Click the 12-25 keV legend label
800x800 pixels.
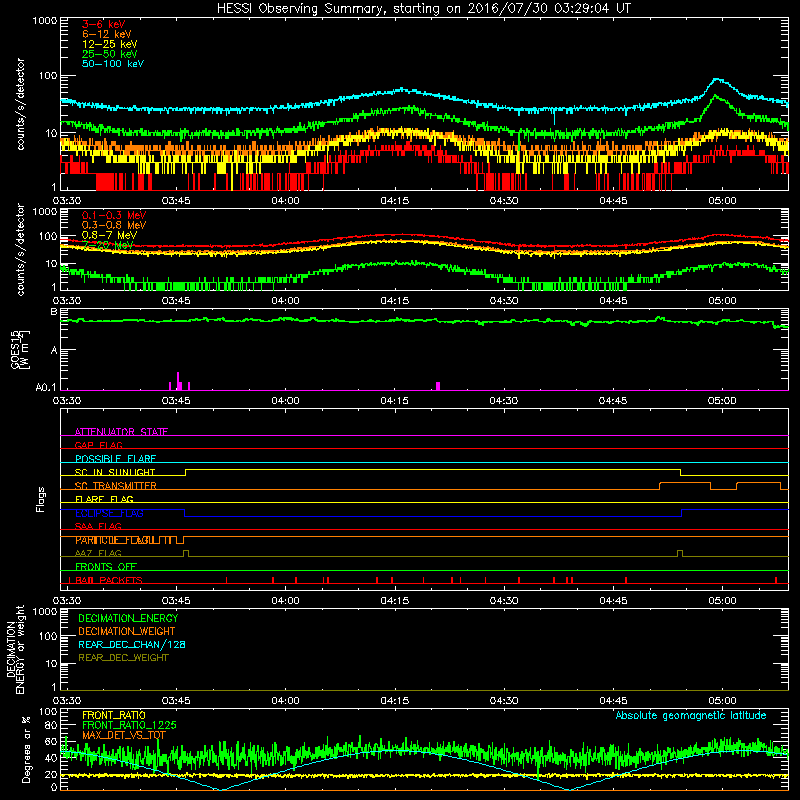(110, 44)
